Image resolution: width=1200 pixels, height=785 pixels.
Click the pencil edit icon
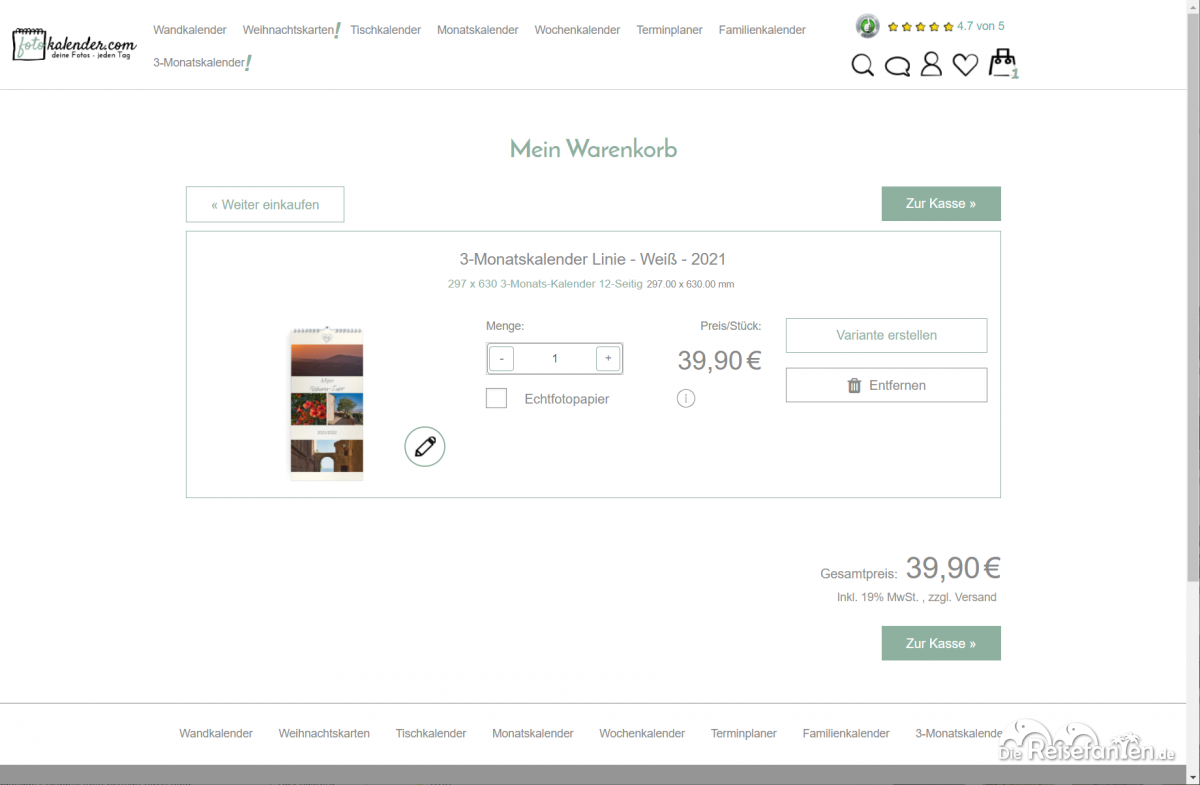click(x=425, y=446)
